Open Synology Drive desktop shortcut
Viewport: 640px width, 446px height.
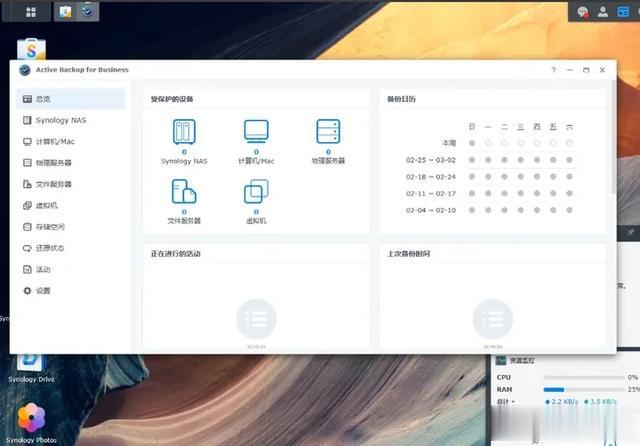pos(31,368)
